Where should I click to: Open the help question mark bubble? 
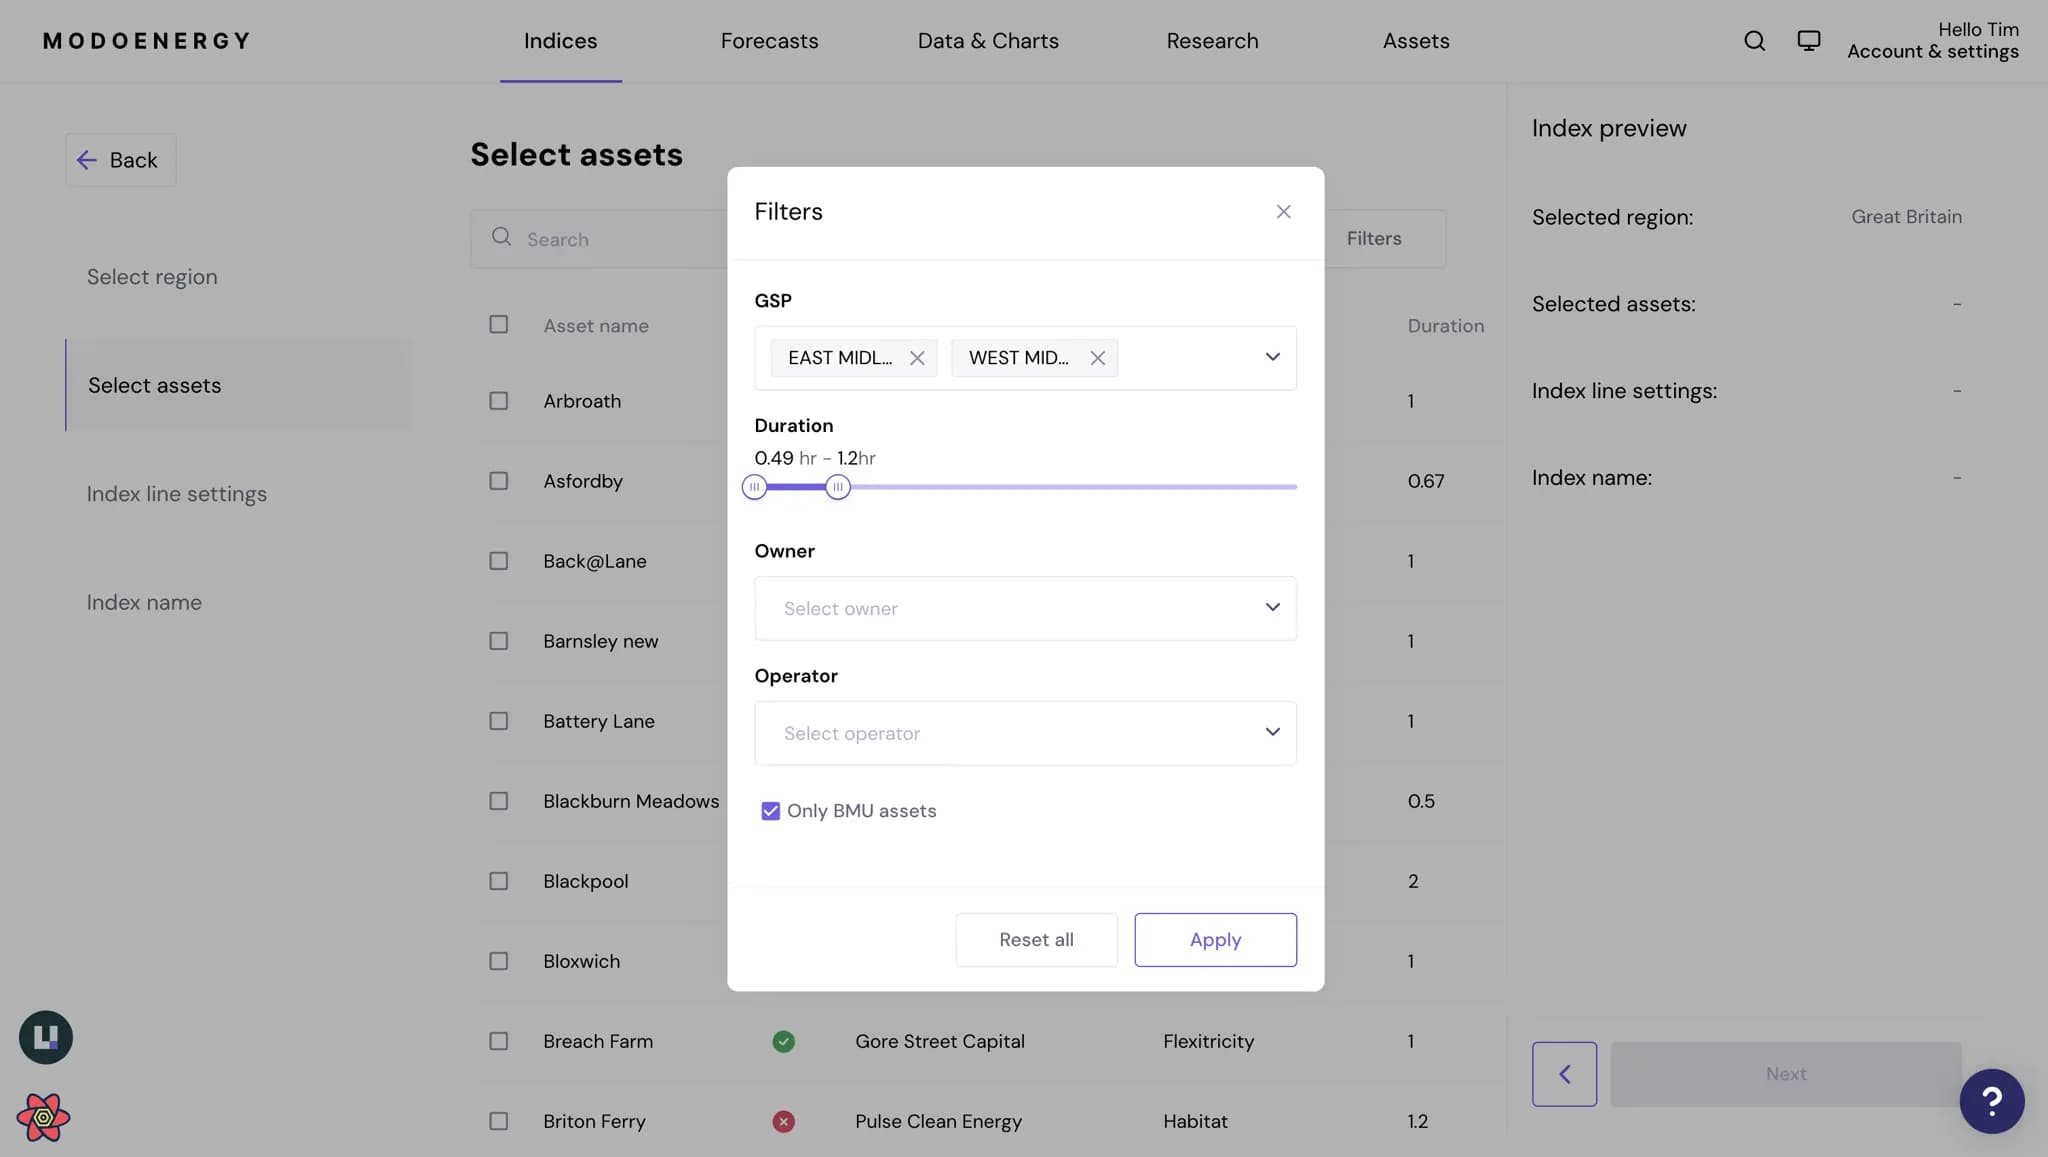1991,1101
